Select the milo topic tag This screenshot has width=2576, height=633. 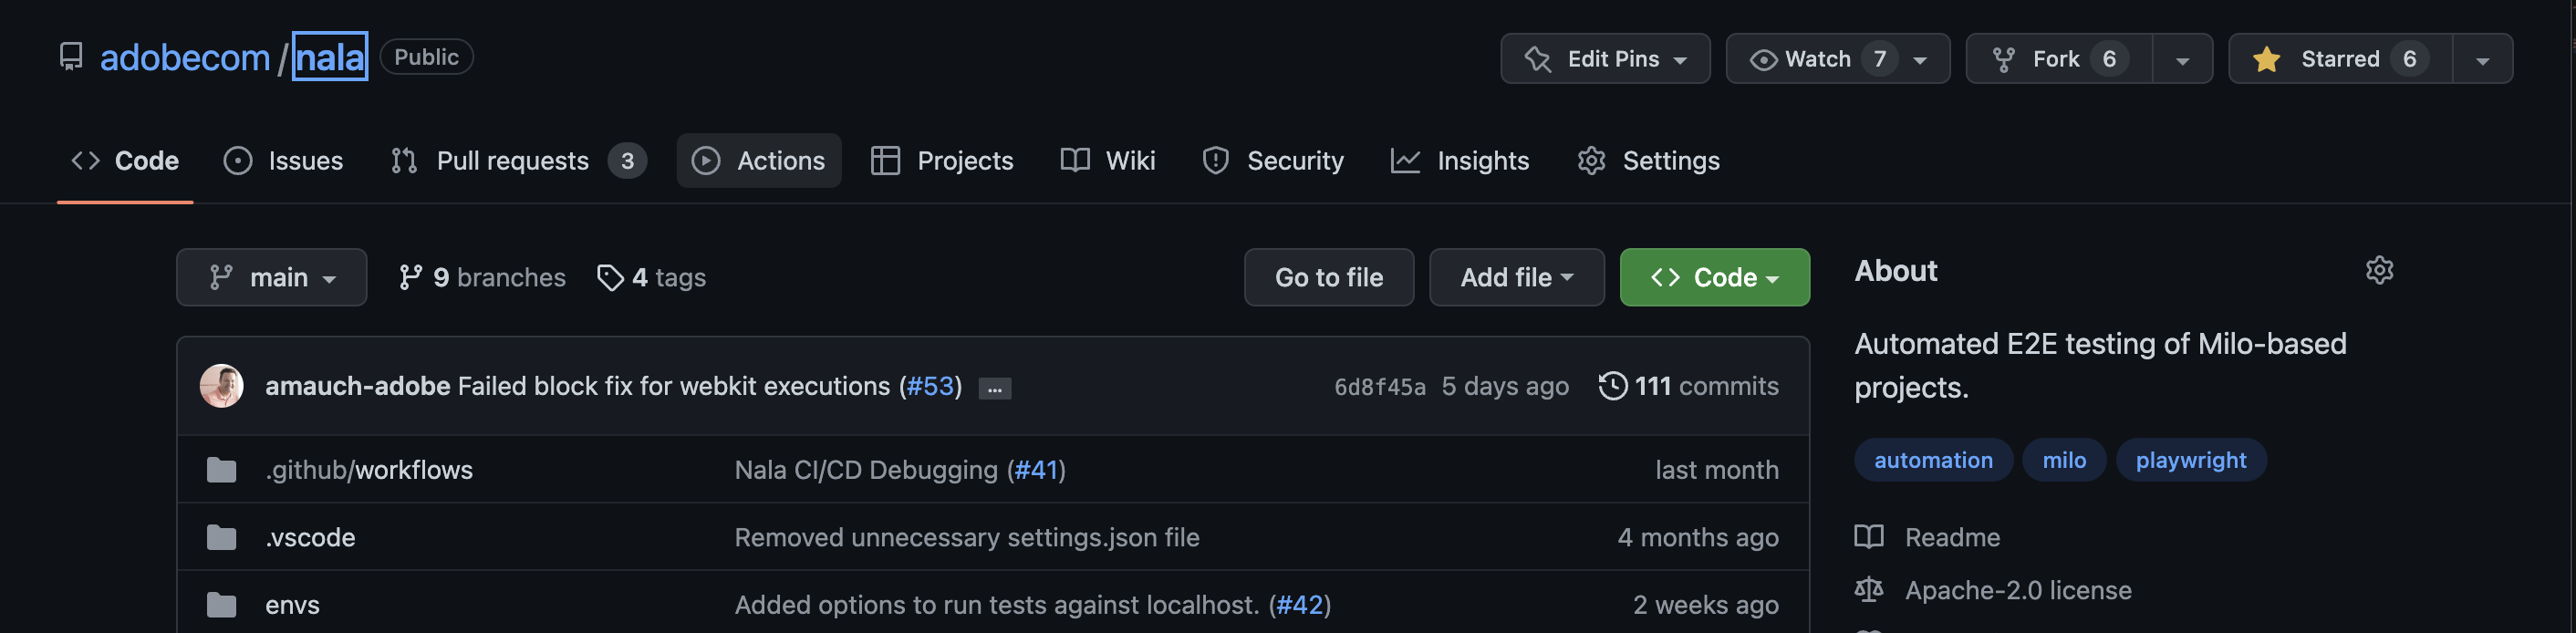coord(2064,460)
